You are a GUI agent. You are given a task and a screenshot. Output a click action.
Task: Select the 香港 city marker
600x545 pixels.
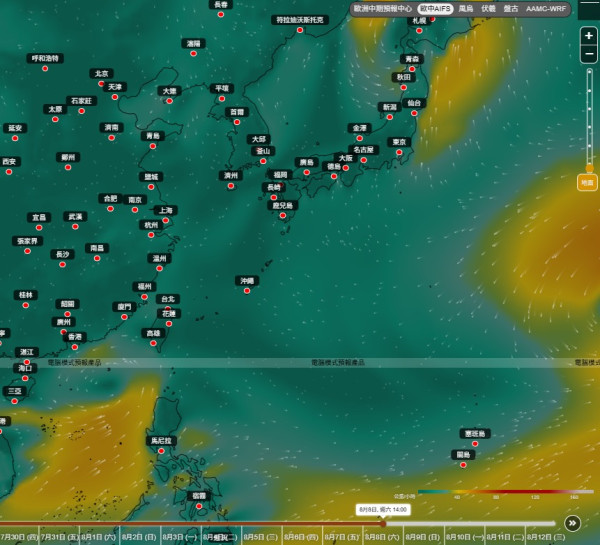pos(75,347)
